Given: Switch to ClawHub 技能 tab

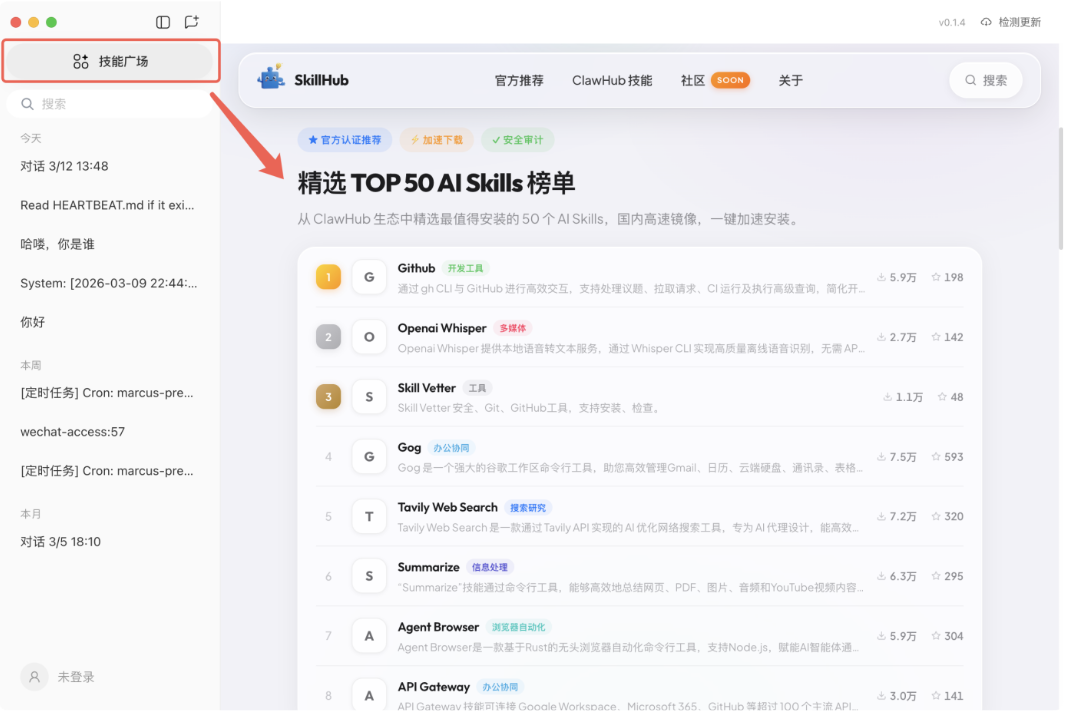Looking at the screenshot, I should point(612,80).
